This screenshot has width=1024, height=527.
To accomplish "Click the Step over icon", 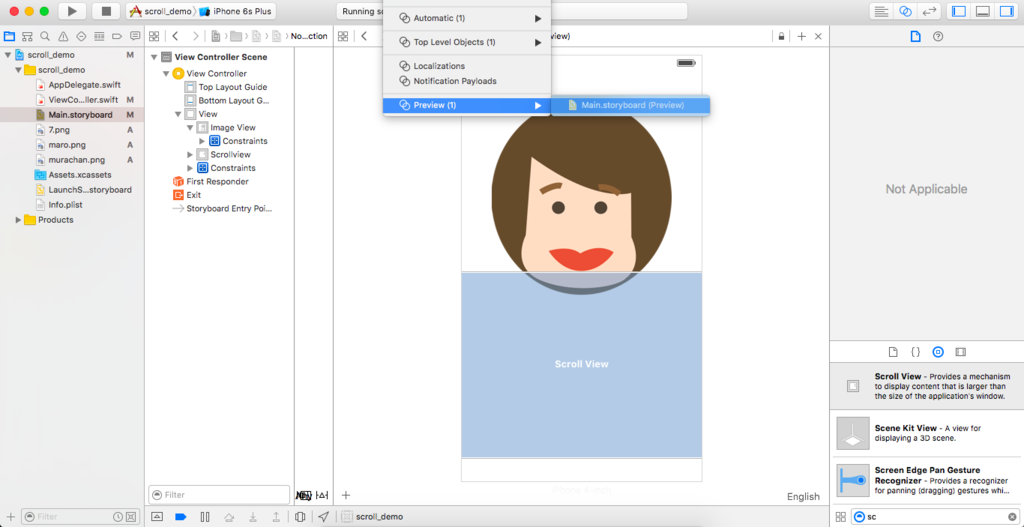I will [229, 517].
